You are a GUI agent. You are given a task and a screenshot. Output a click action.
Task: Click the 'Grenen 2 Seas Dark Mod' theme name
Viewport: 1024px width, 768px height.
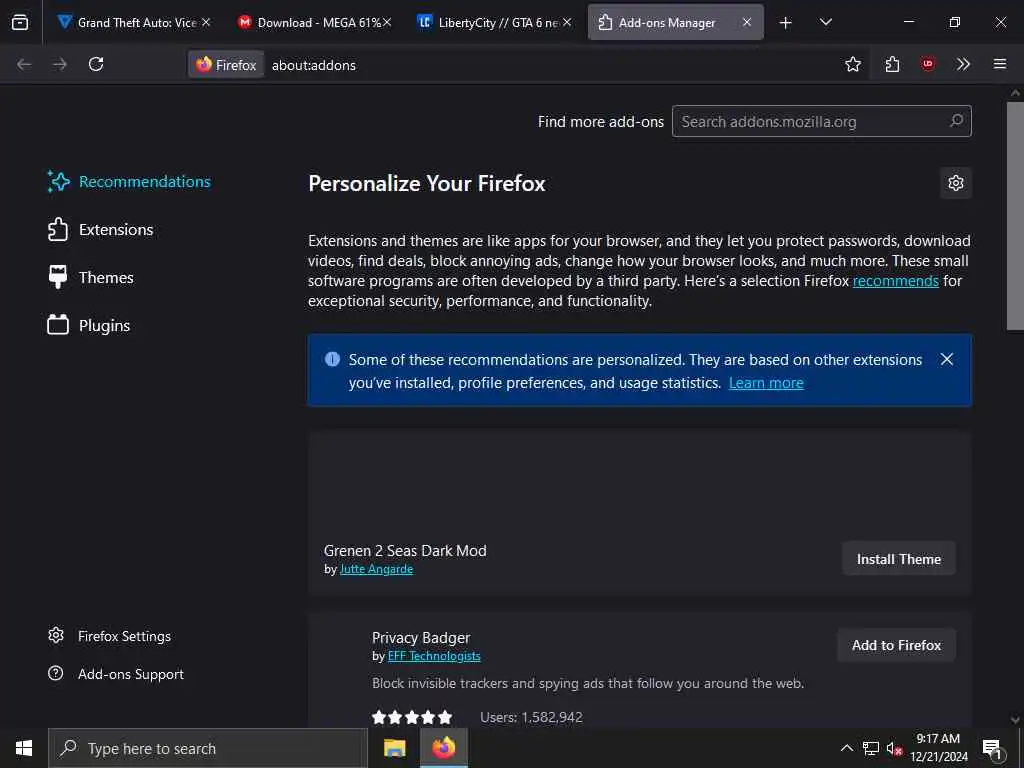[x=405, y=551]
